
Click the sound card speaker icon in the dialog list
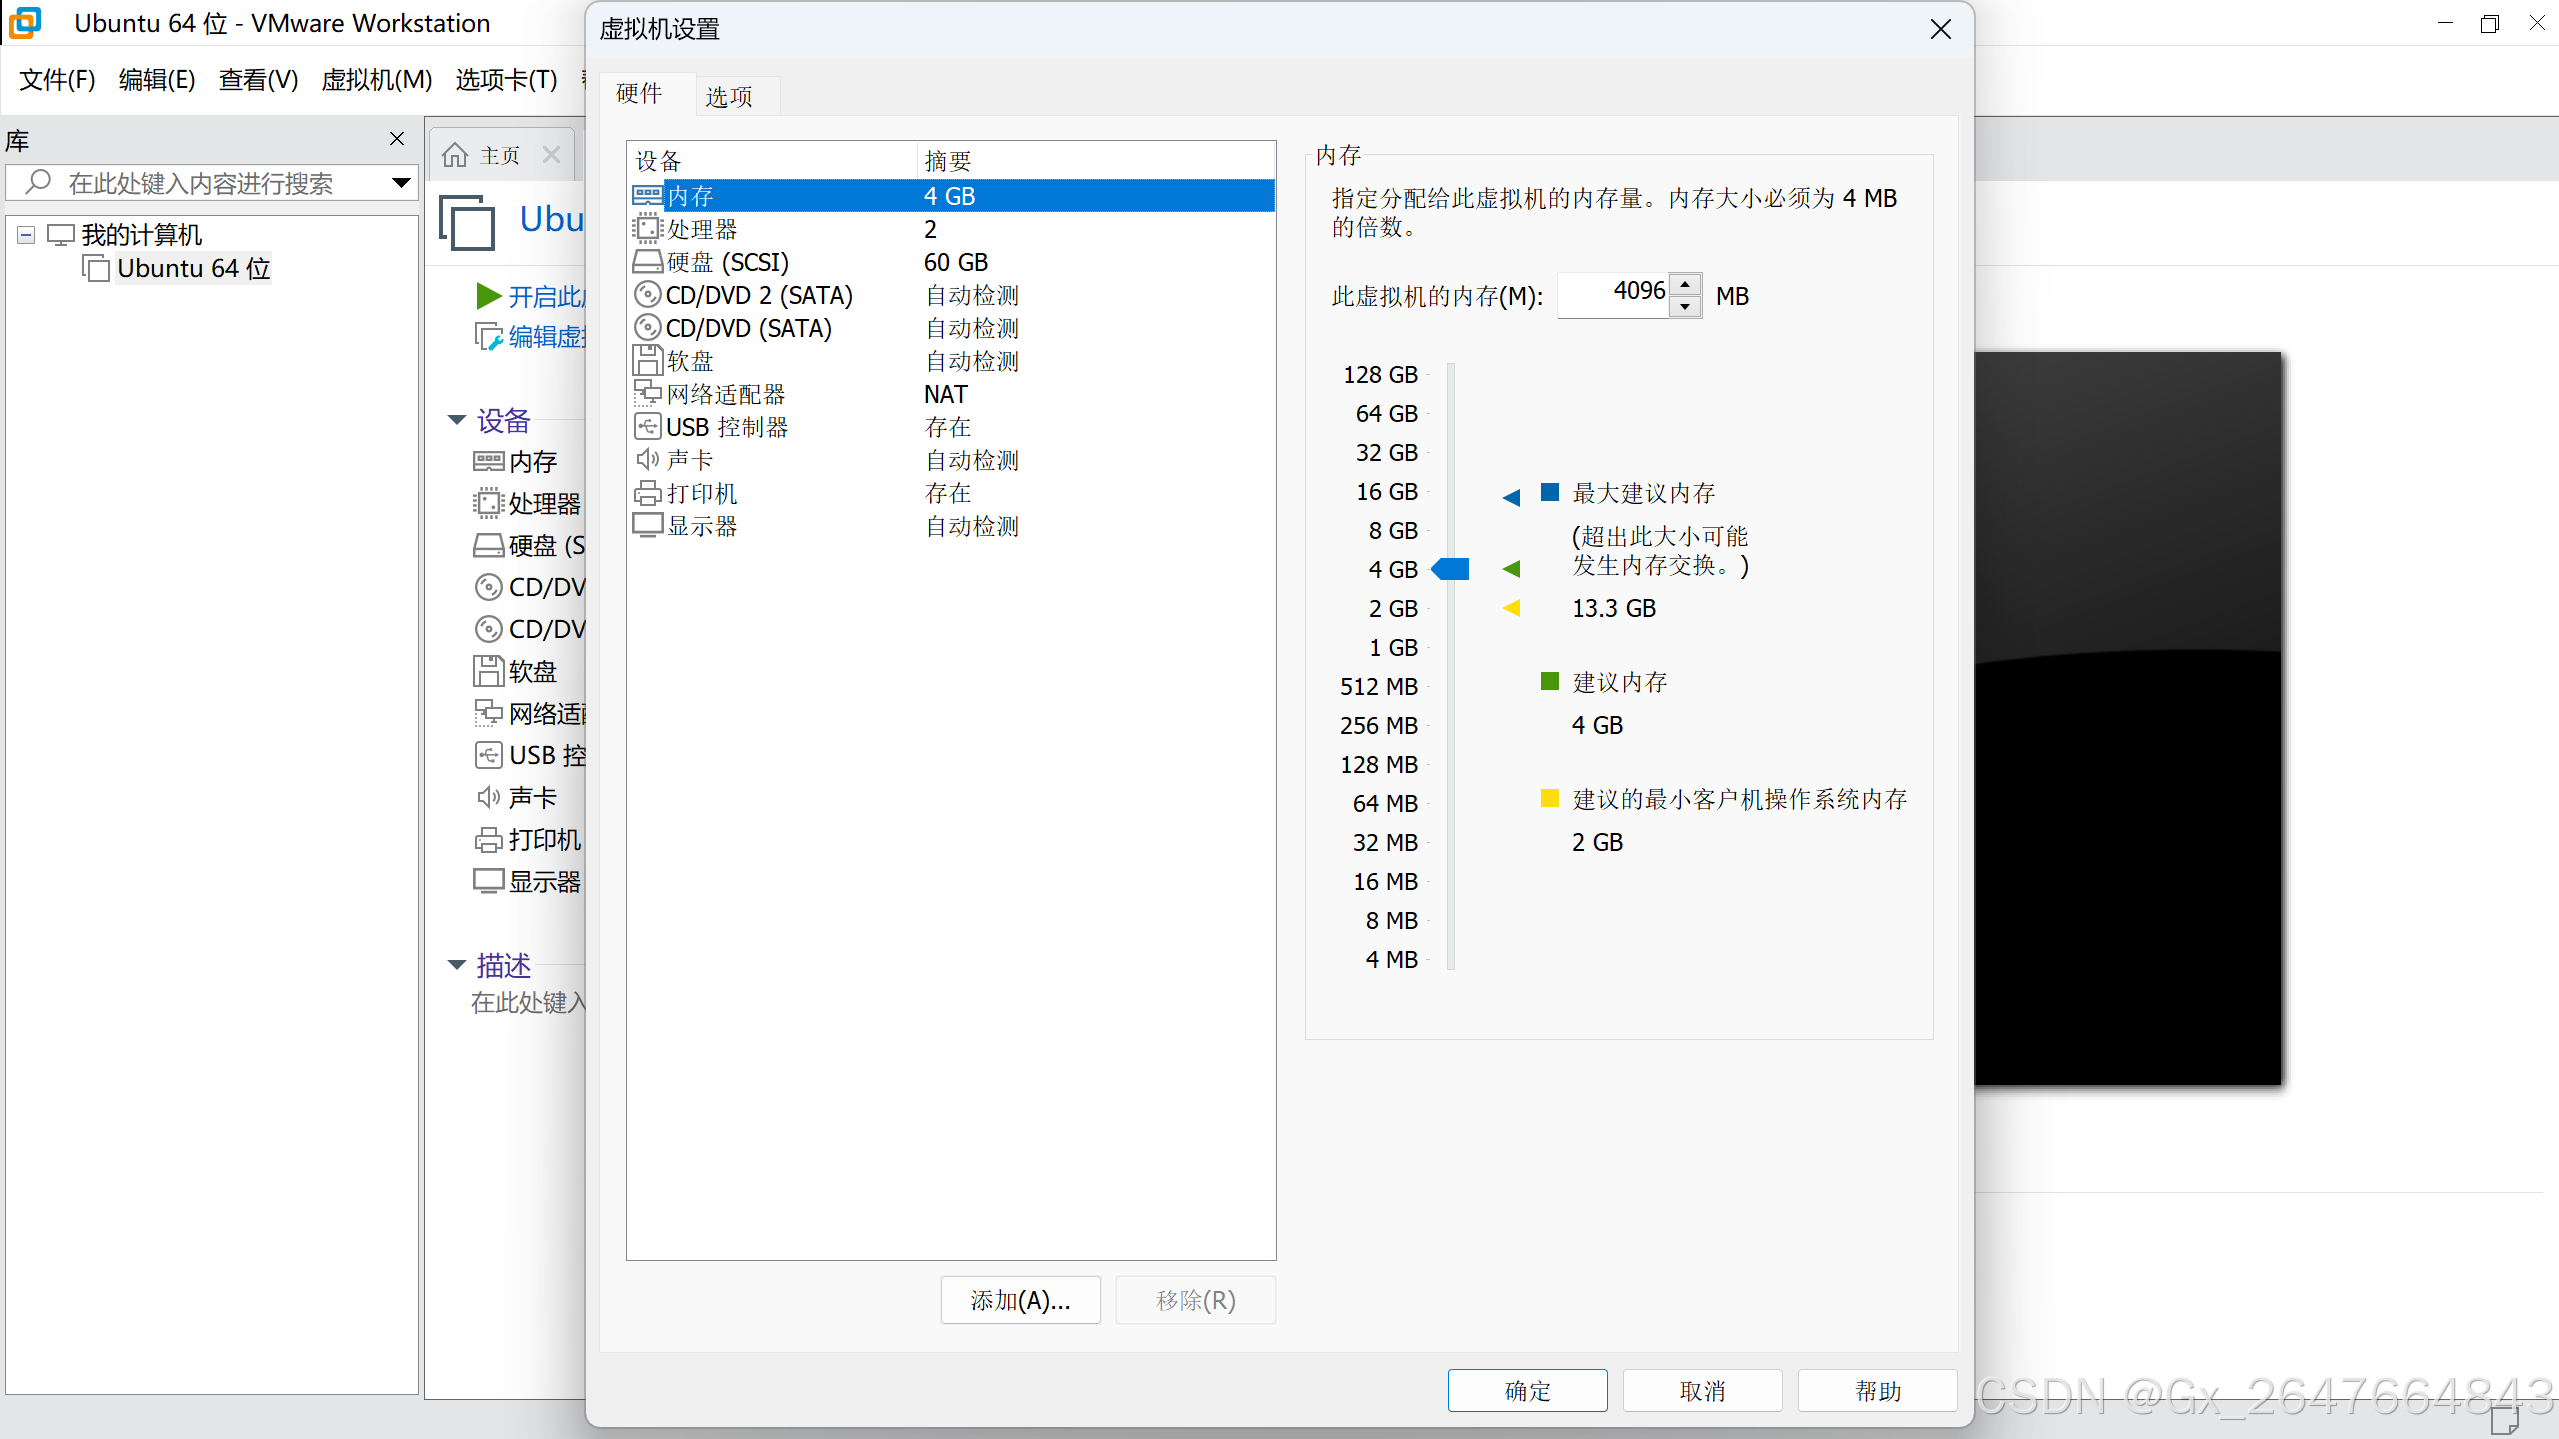click(647, 460)
